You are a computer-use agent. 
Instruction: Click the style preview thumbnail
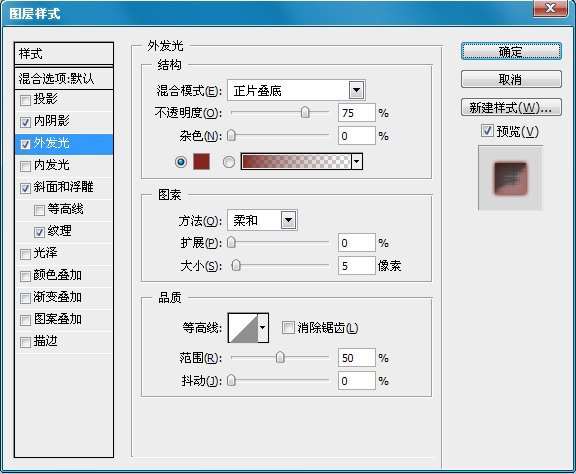click(511, 178)
